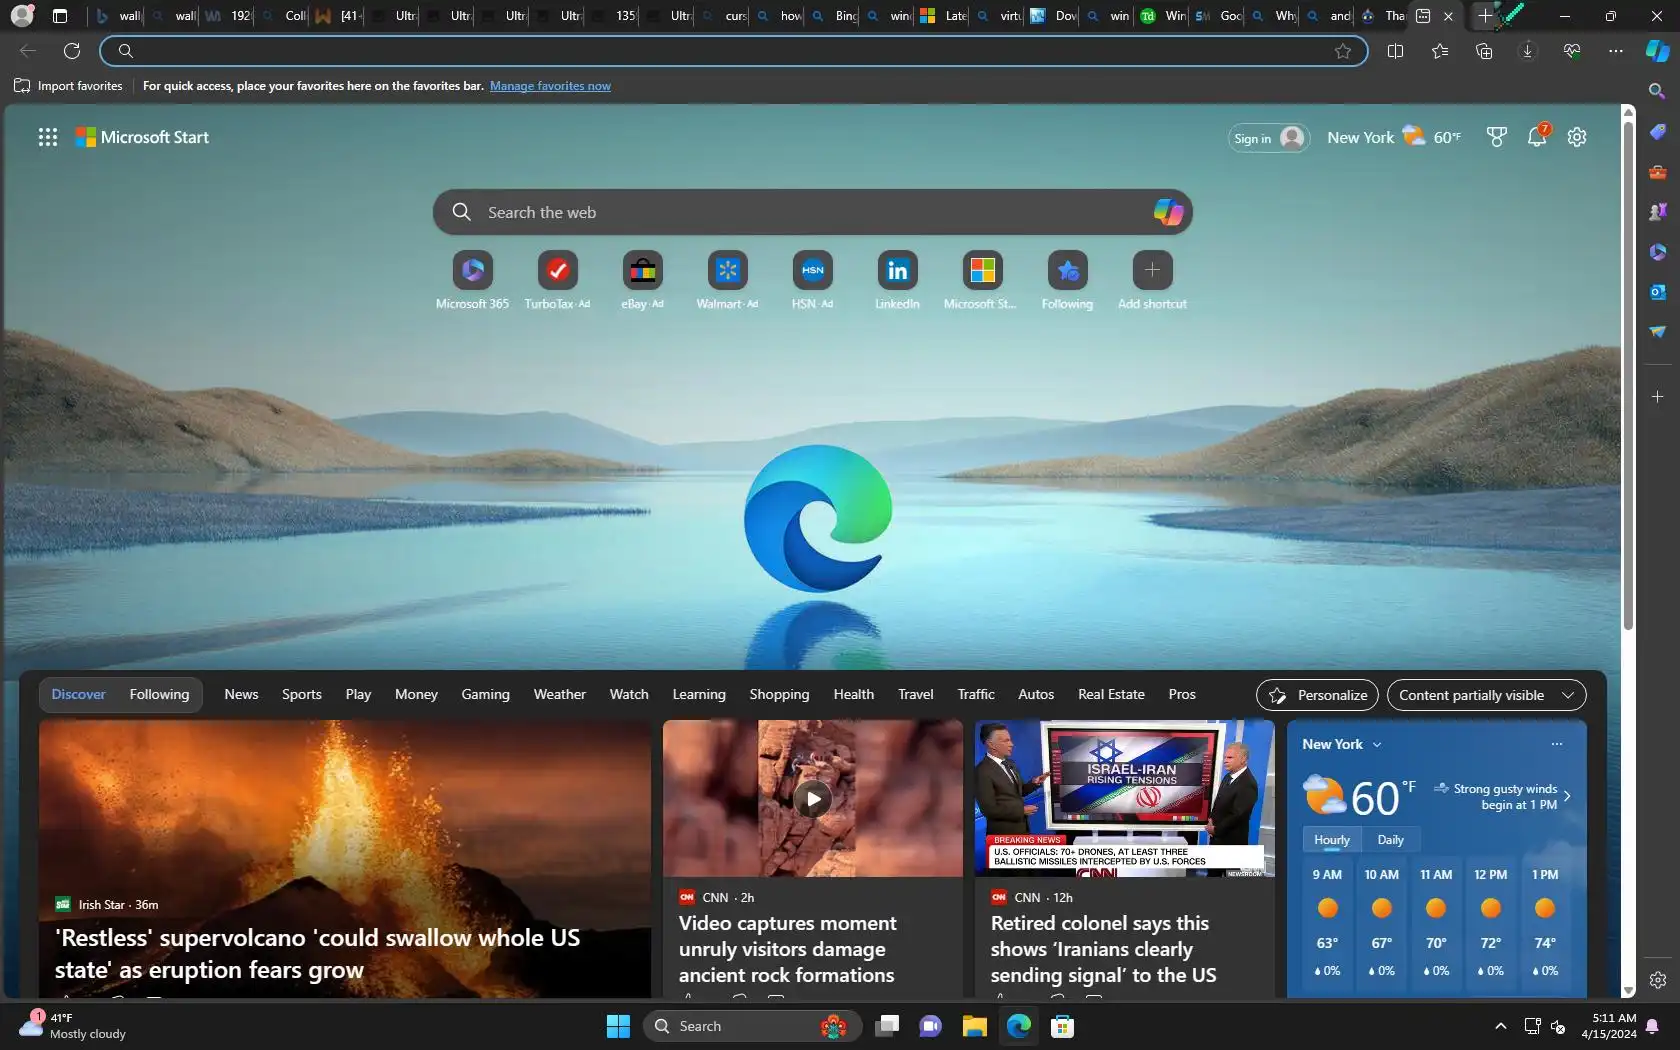Click the Import favorites button

[x=69, y=86]
